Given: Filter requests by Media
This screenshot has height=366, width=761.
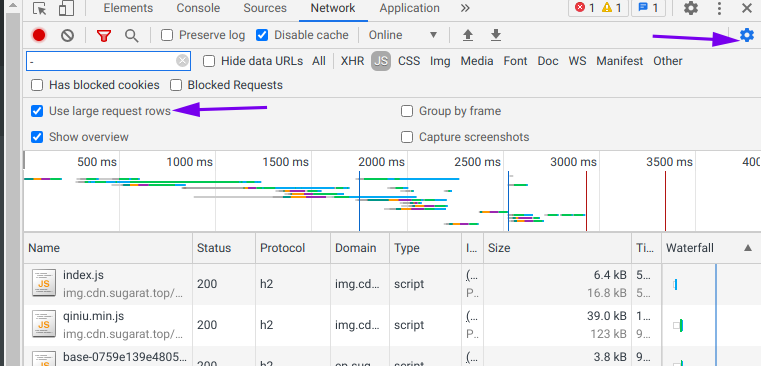Looking at the screenshot, I should point(477,61).
